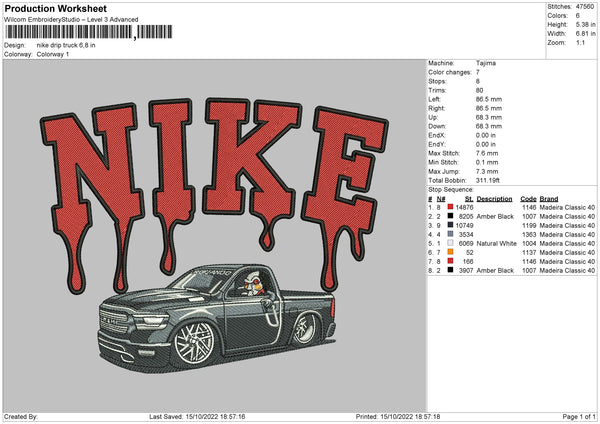Select the Total Bobbin value 311.19ft

[x=488, y=180]
